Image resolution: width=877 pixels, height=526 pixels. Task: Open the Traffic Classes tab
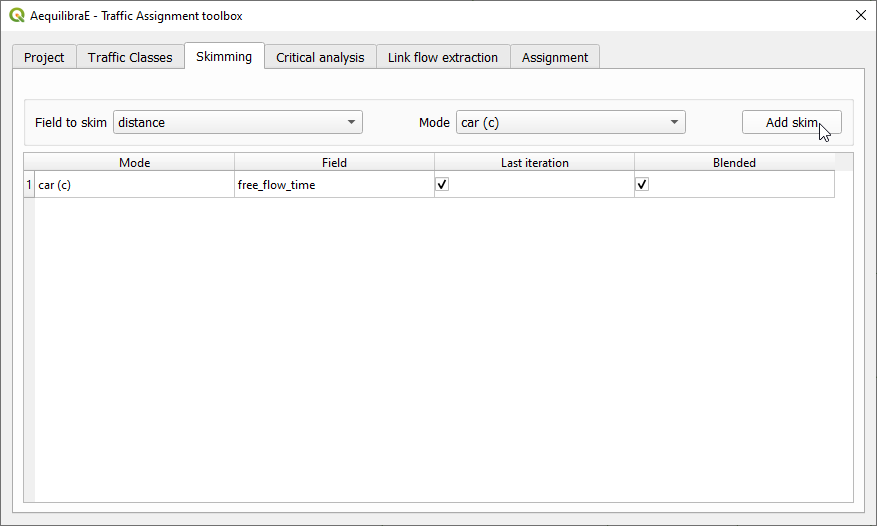[x=130, y=57]
